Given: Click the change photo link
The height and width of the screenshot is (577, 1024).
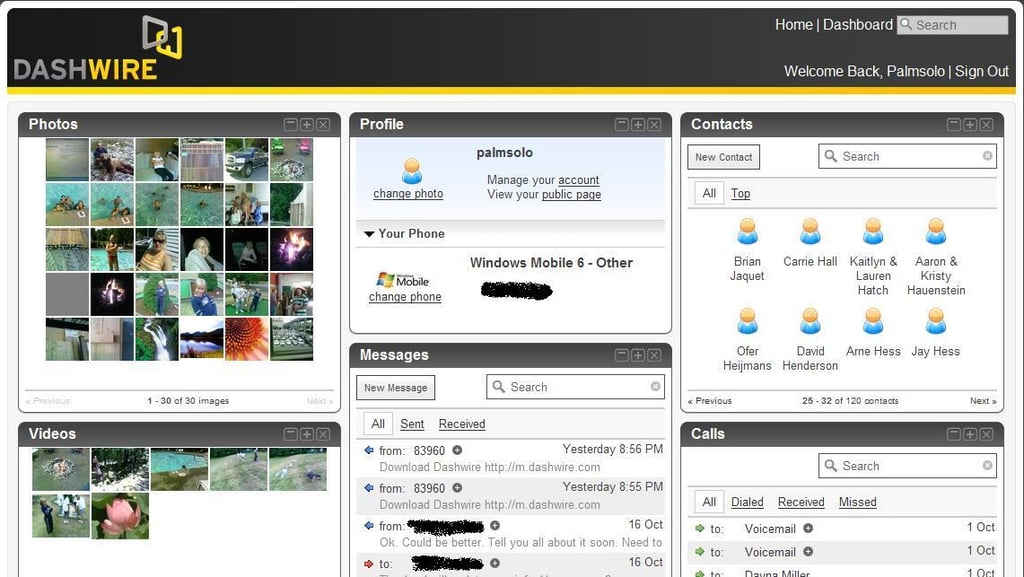Looking at the screenshot, I should pos(408,193).
